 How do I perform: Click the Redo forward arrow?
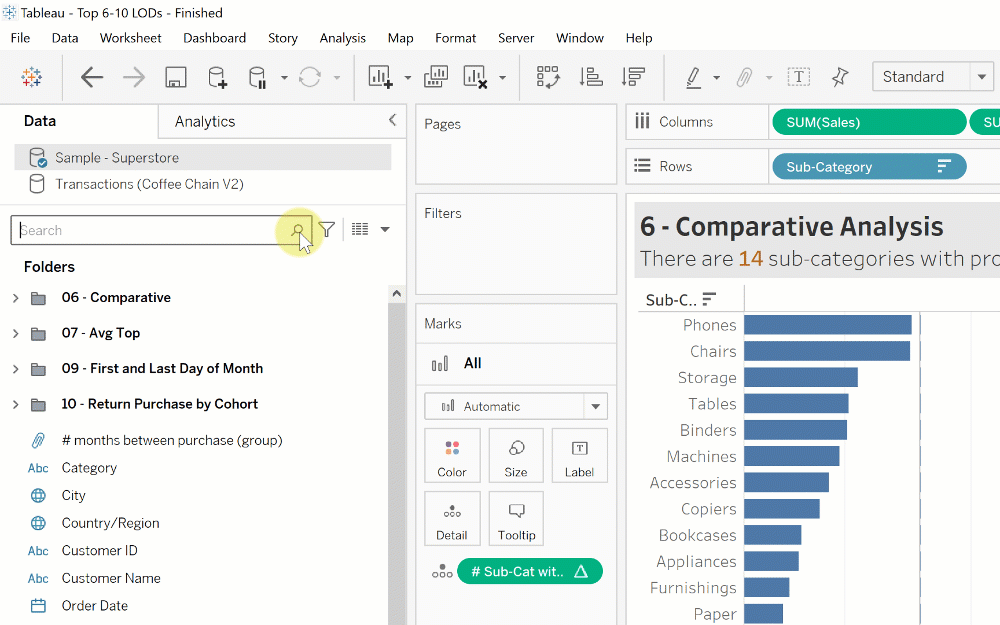click(133, 77)
